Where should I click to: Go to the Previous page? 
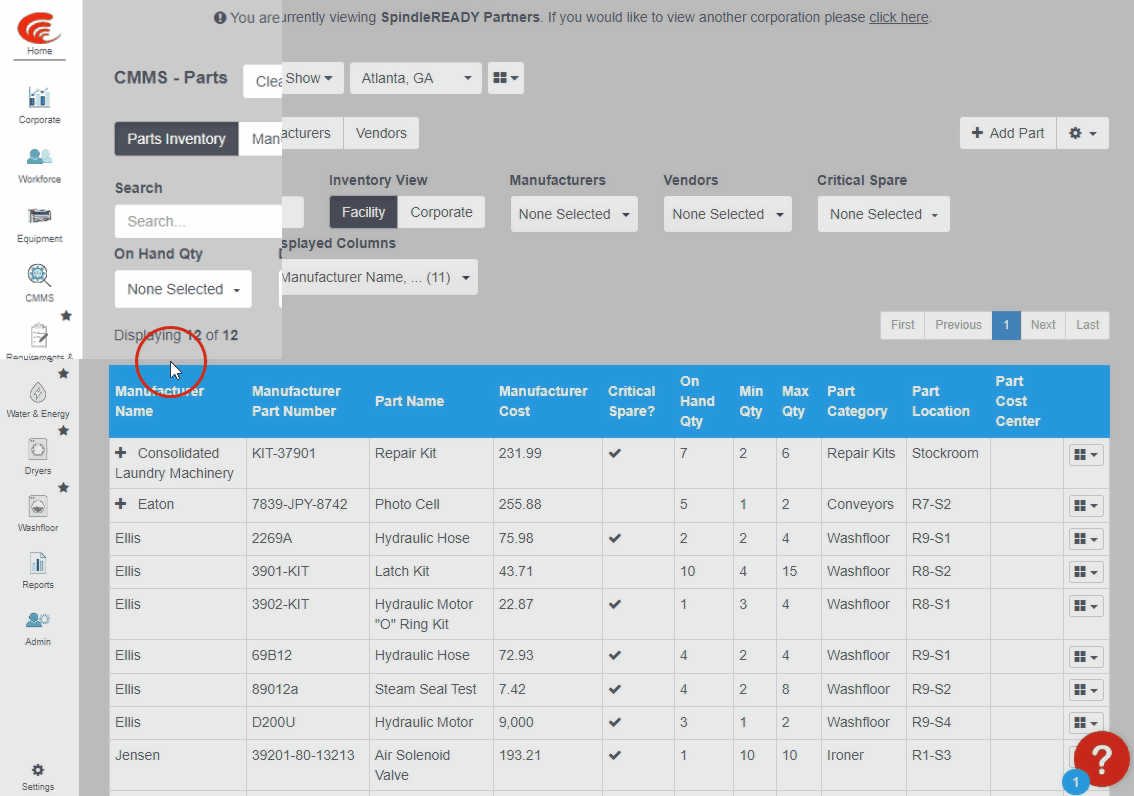pos(958,325)
